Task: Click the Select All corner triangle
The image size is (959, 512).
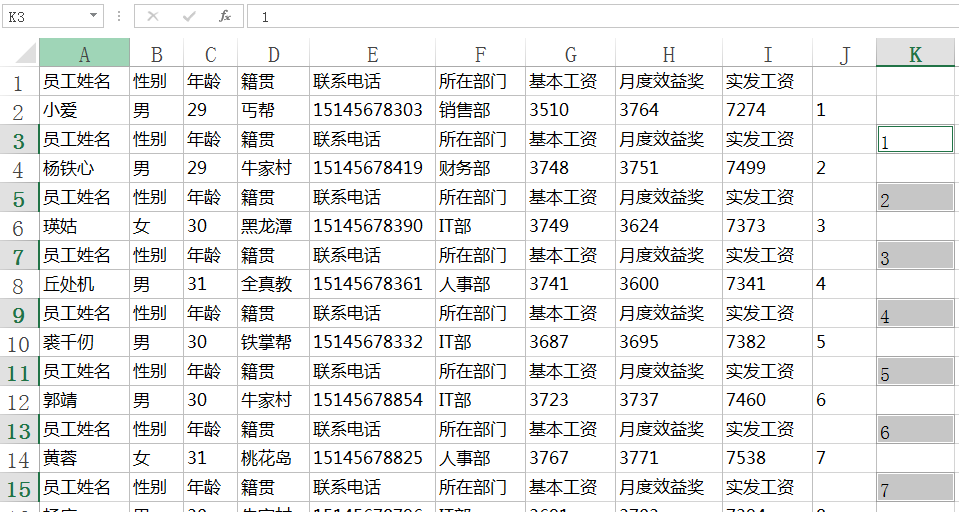Action: 26,53
